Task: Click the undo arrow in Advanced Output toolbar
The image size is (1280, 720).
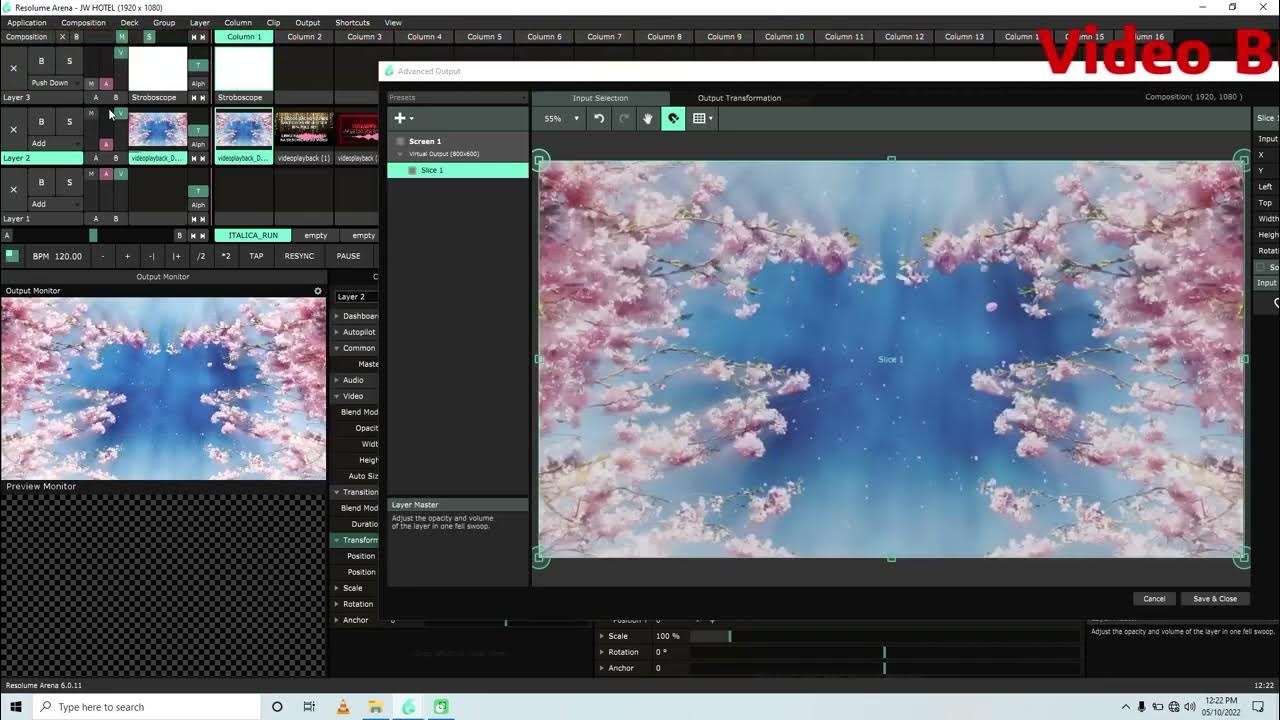Action: [x=599, y=118]
